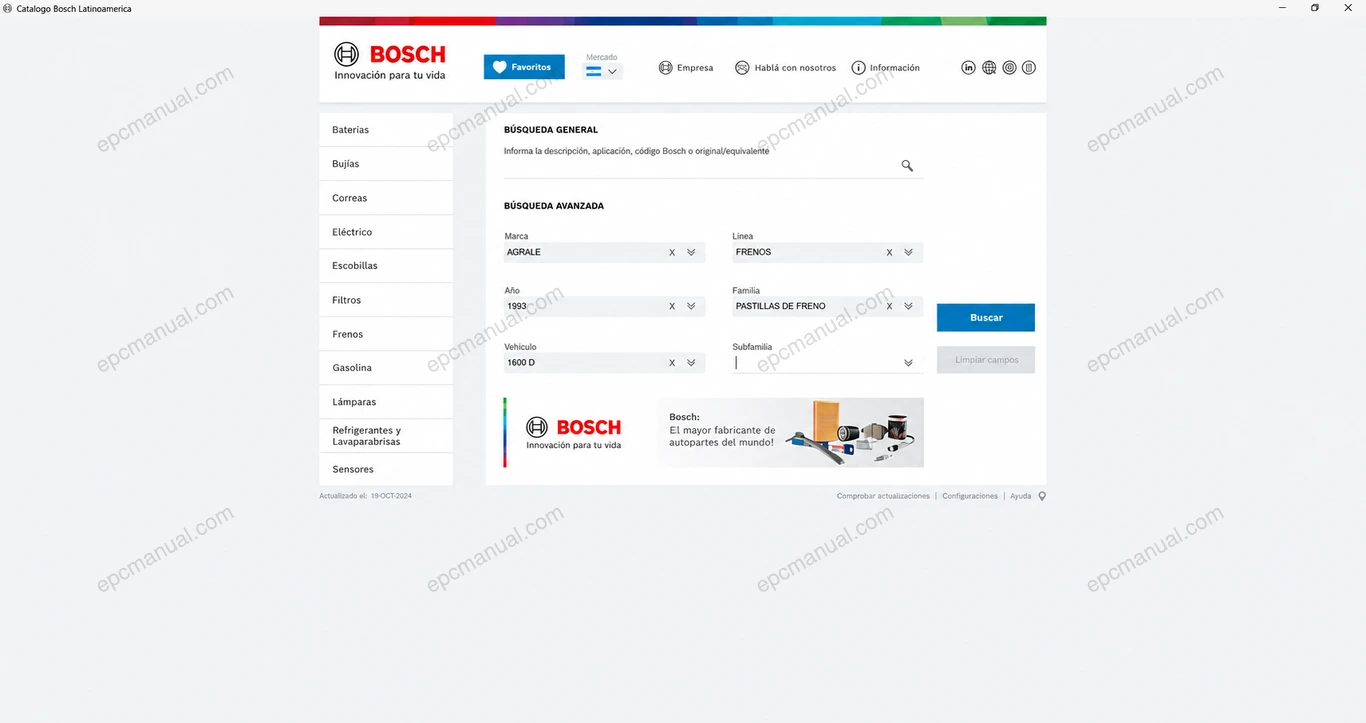Click the Información circle icon
The image size is (1366, 723).
click(x=858, y=68)
